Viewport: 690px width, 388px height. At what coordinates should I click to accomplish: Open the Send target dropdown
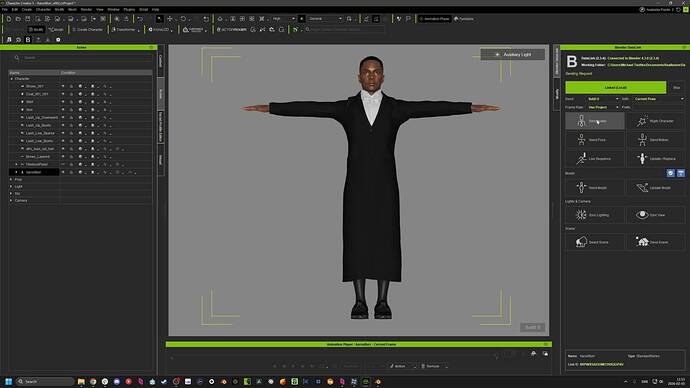click(x=603, y=99)
